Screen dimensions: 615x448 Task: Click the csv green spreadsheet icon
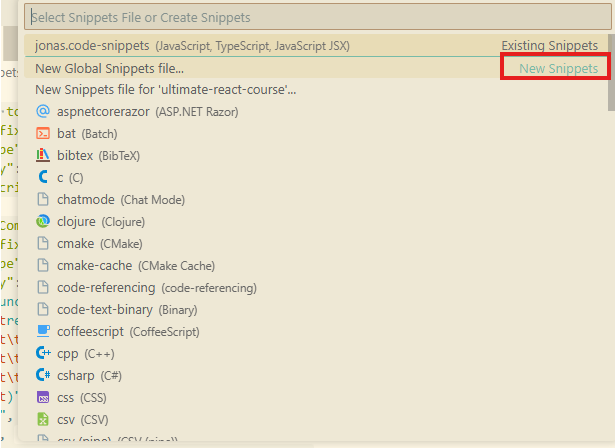point(43,419)
